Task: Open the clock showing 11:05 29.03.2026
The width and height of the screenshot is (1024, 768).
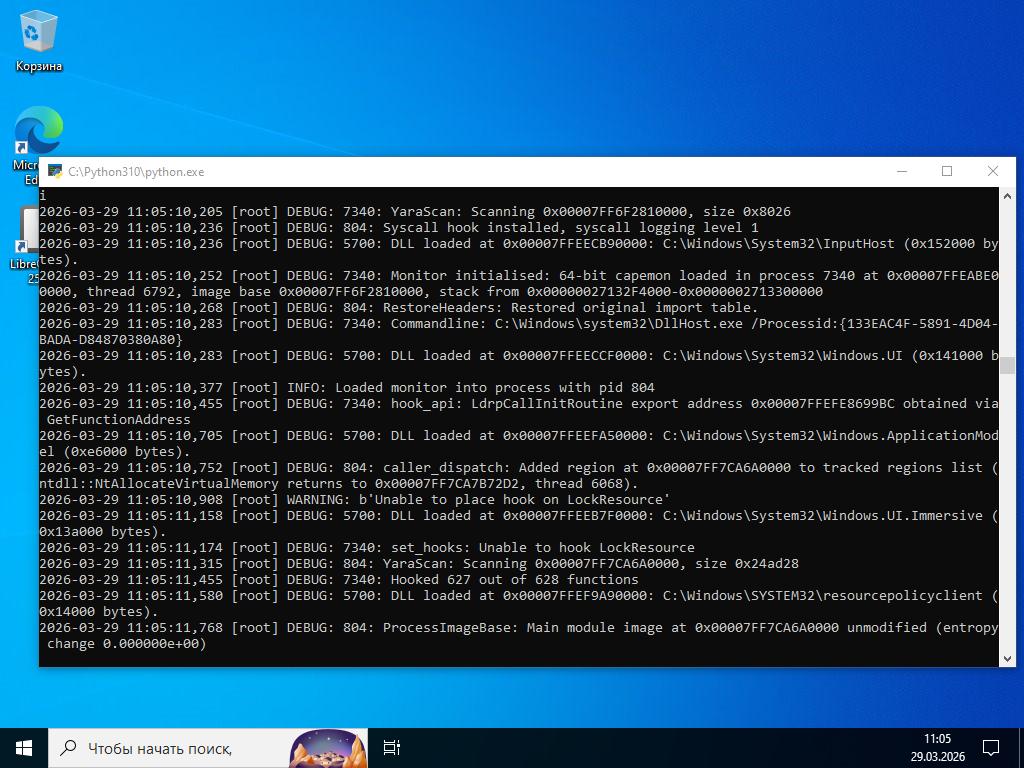Action: pos(937,747)
